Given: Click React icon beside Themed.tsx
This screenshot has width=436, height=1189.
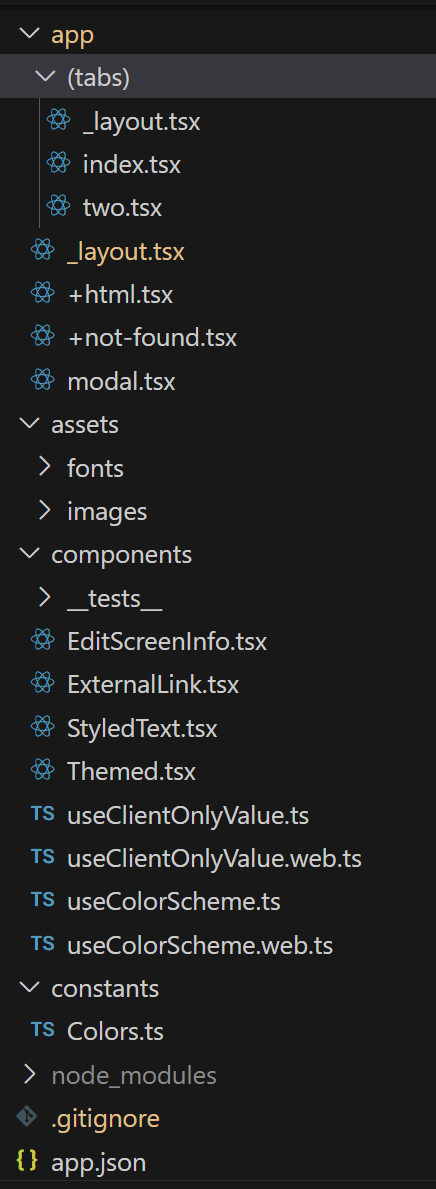Looking at the screenshot, I should click(x=42, y=772).
